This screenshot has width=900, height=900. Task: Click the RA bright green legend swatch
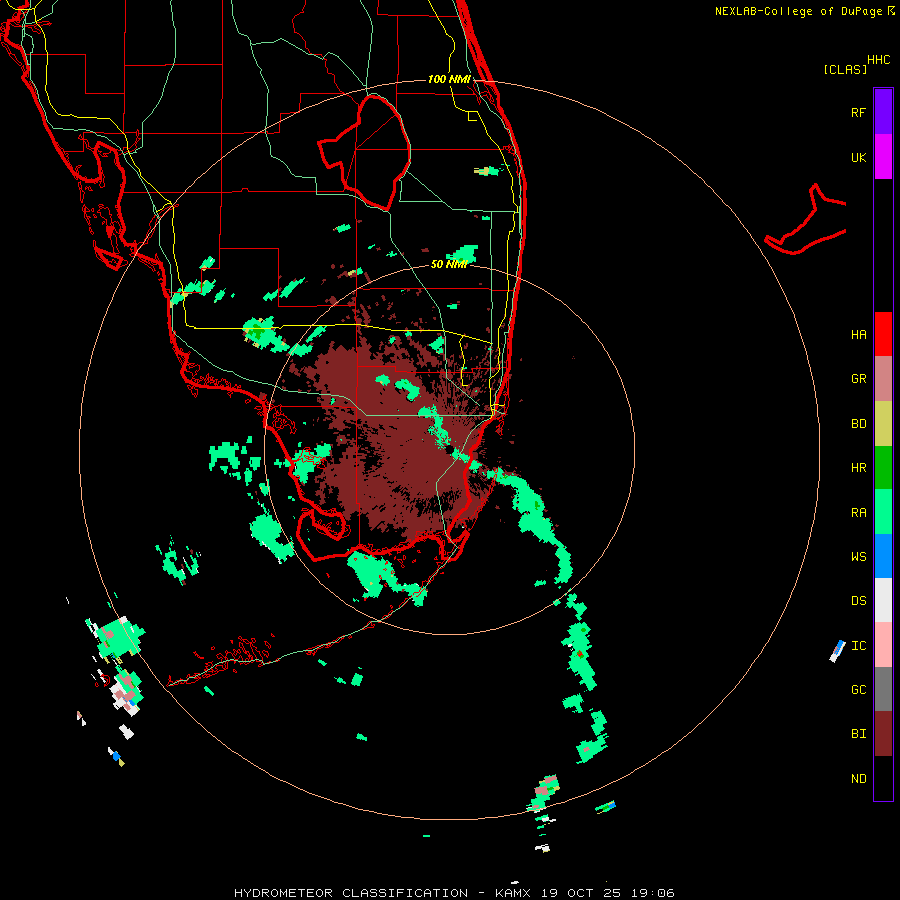pos(883,512)
